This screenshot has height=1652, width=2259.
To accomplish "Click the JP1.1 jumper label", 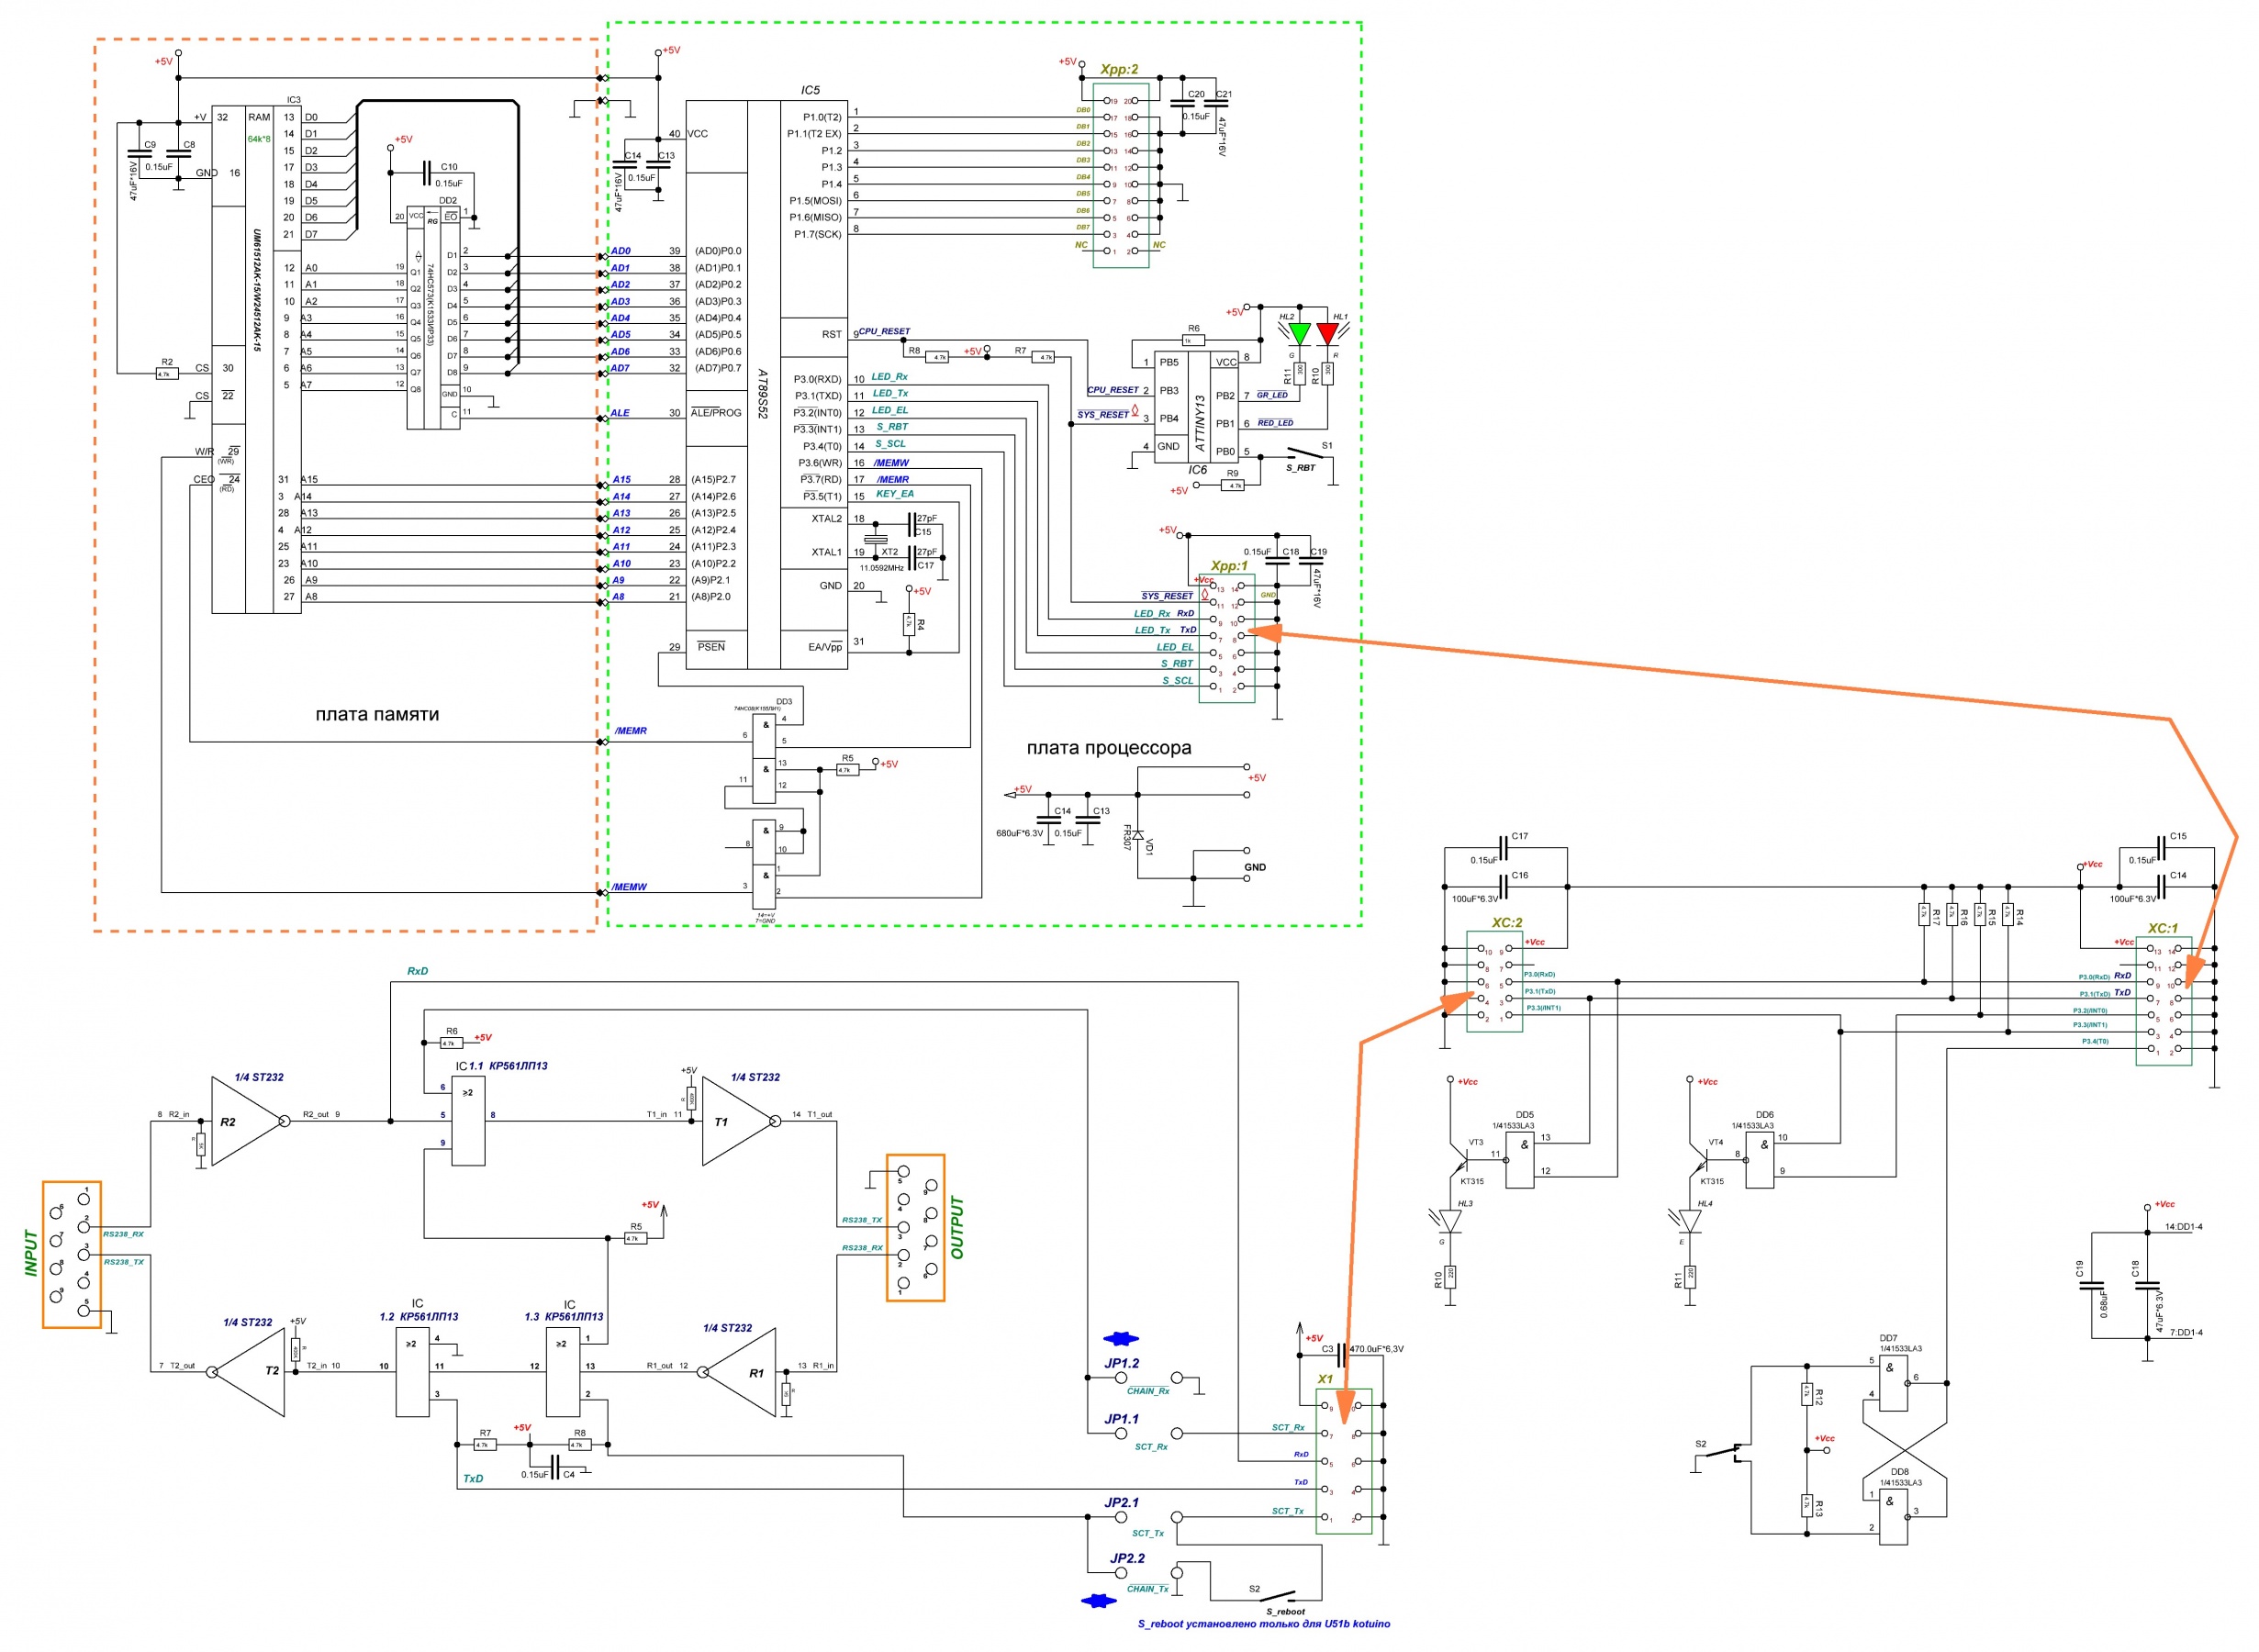I will [1121, 1419].
